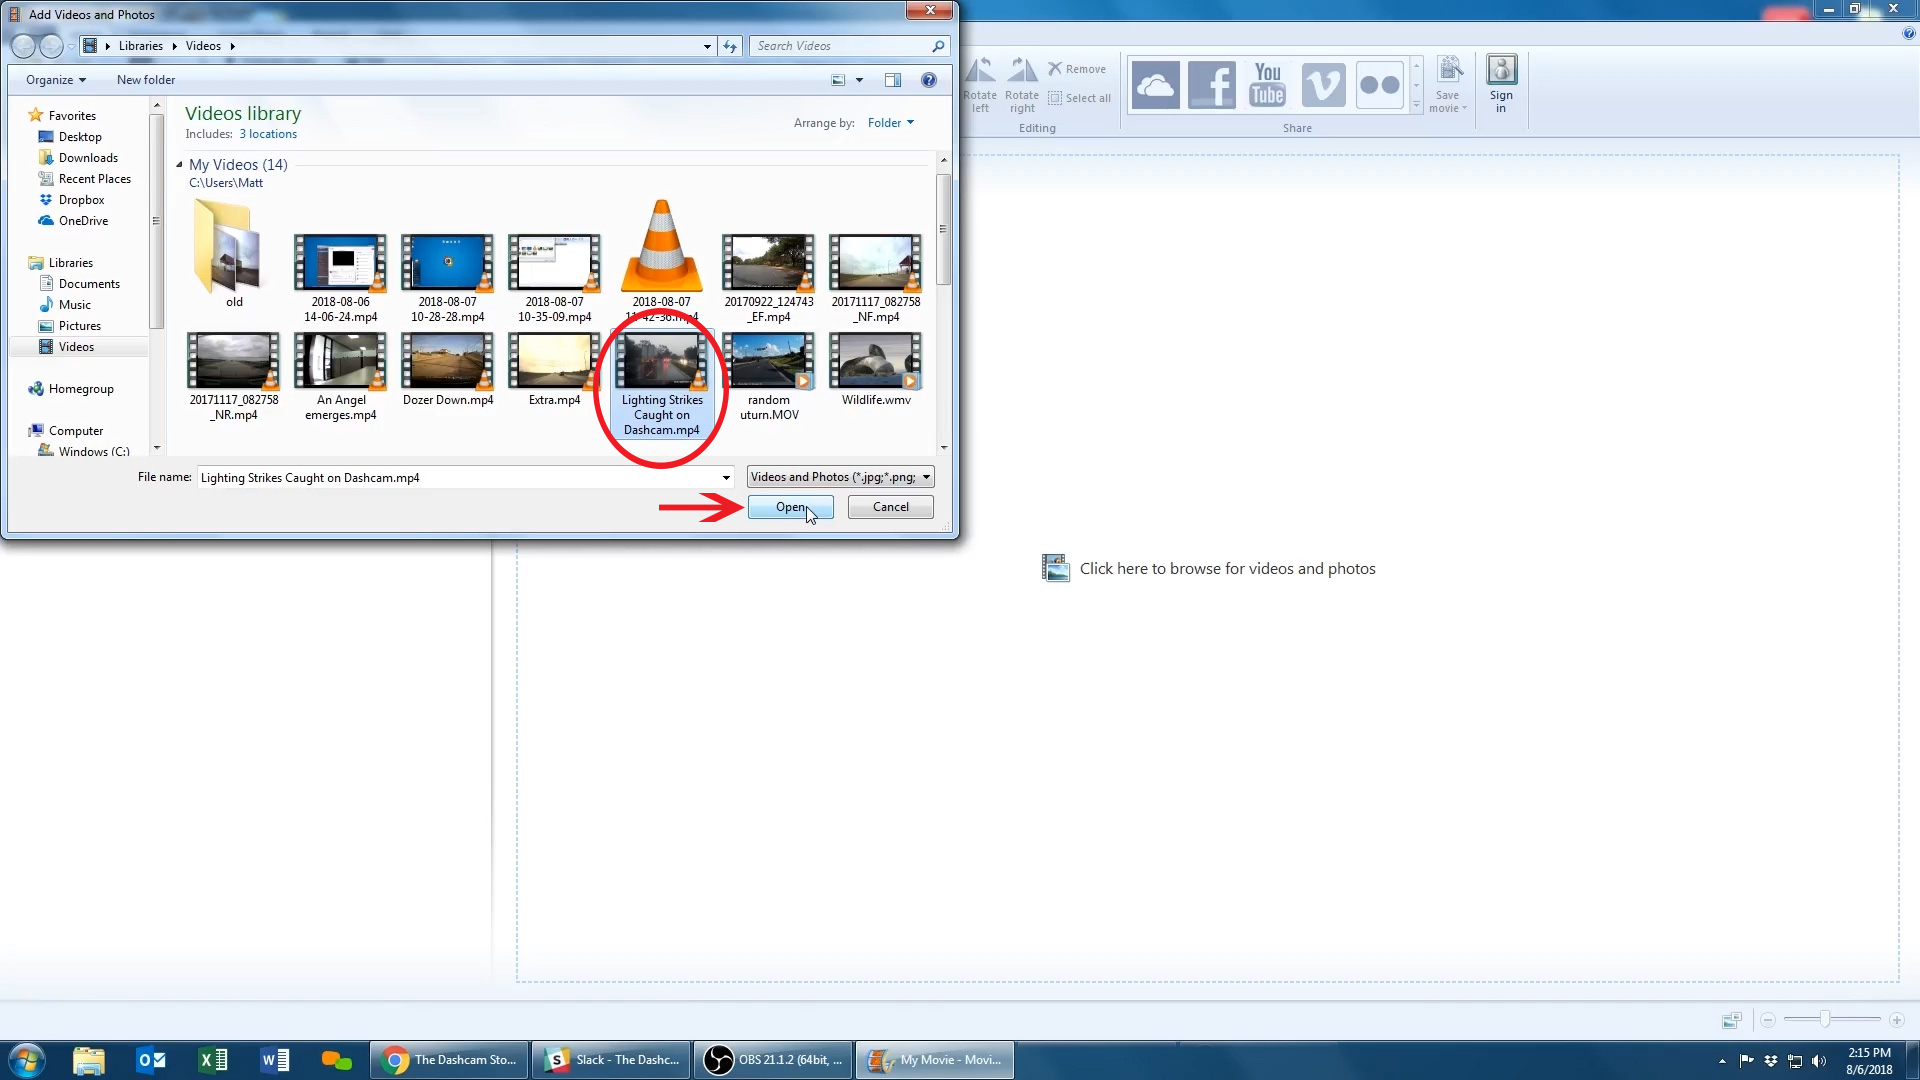Toggle the preview pane button
The width and height of the screenshot is (1920, 1080).
click(893, 80)
